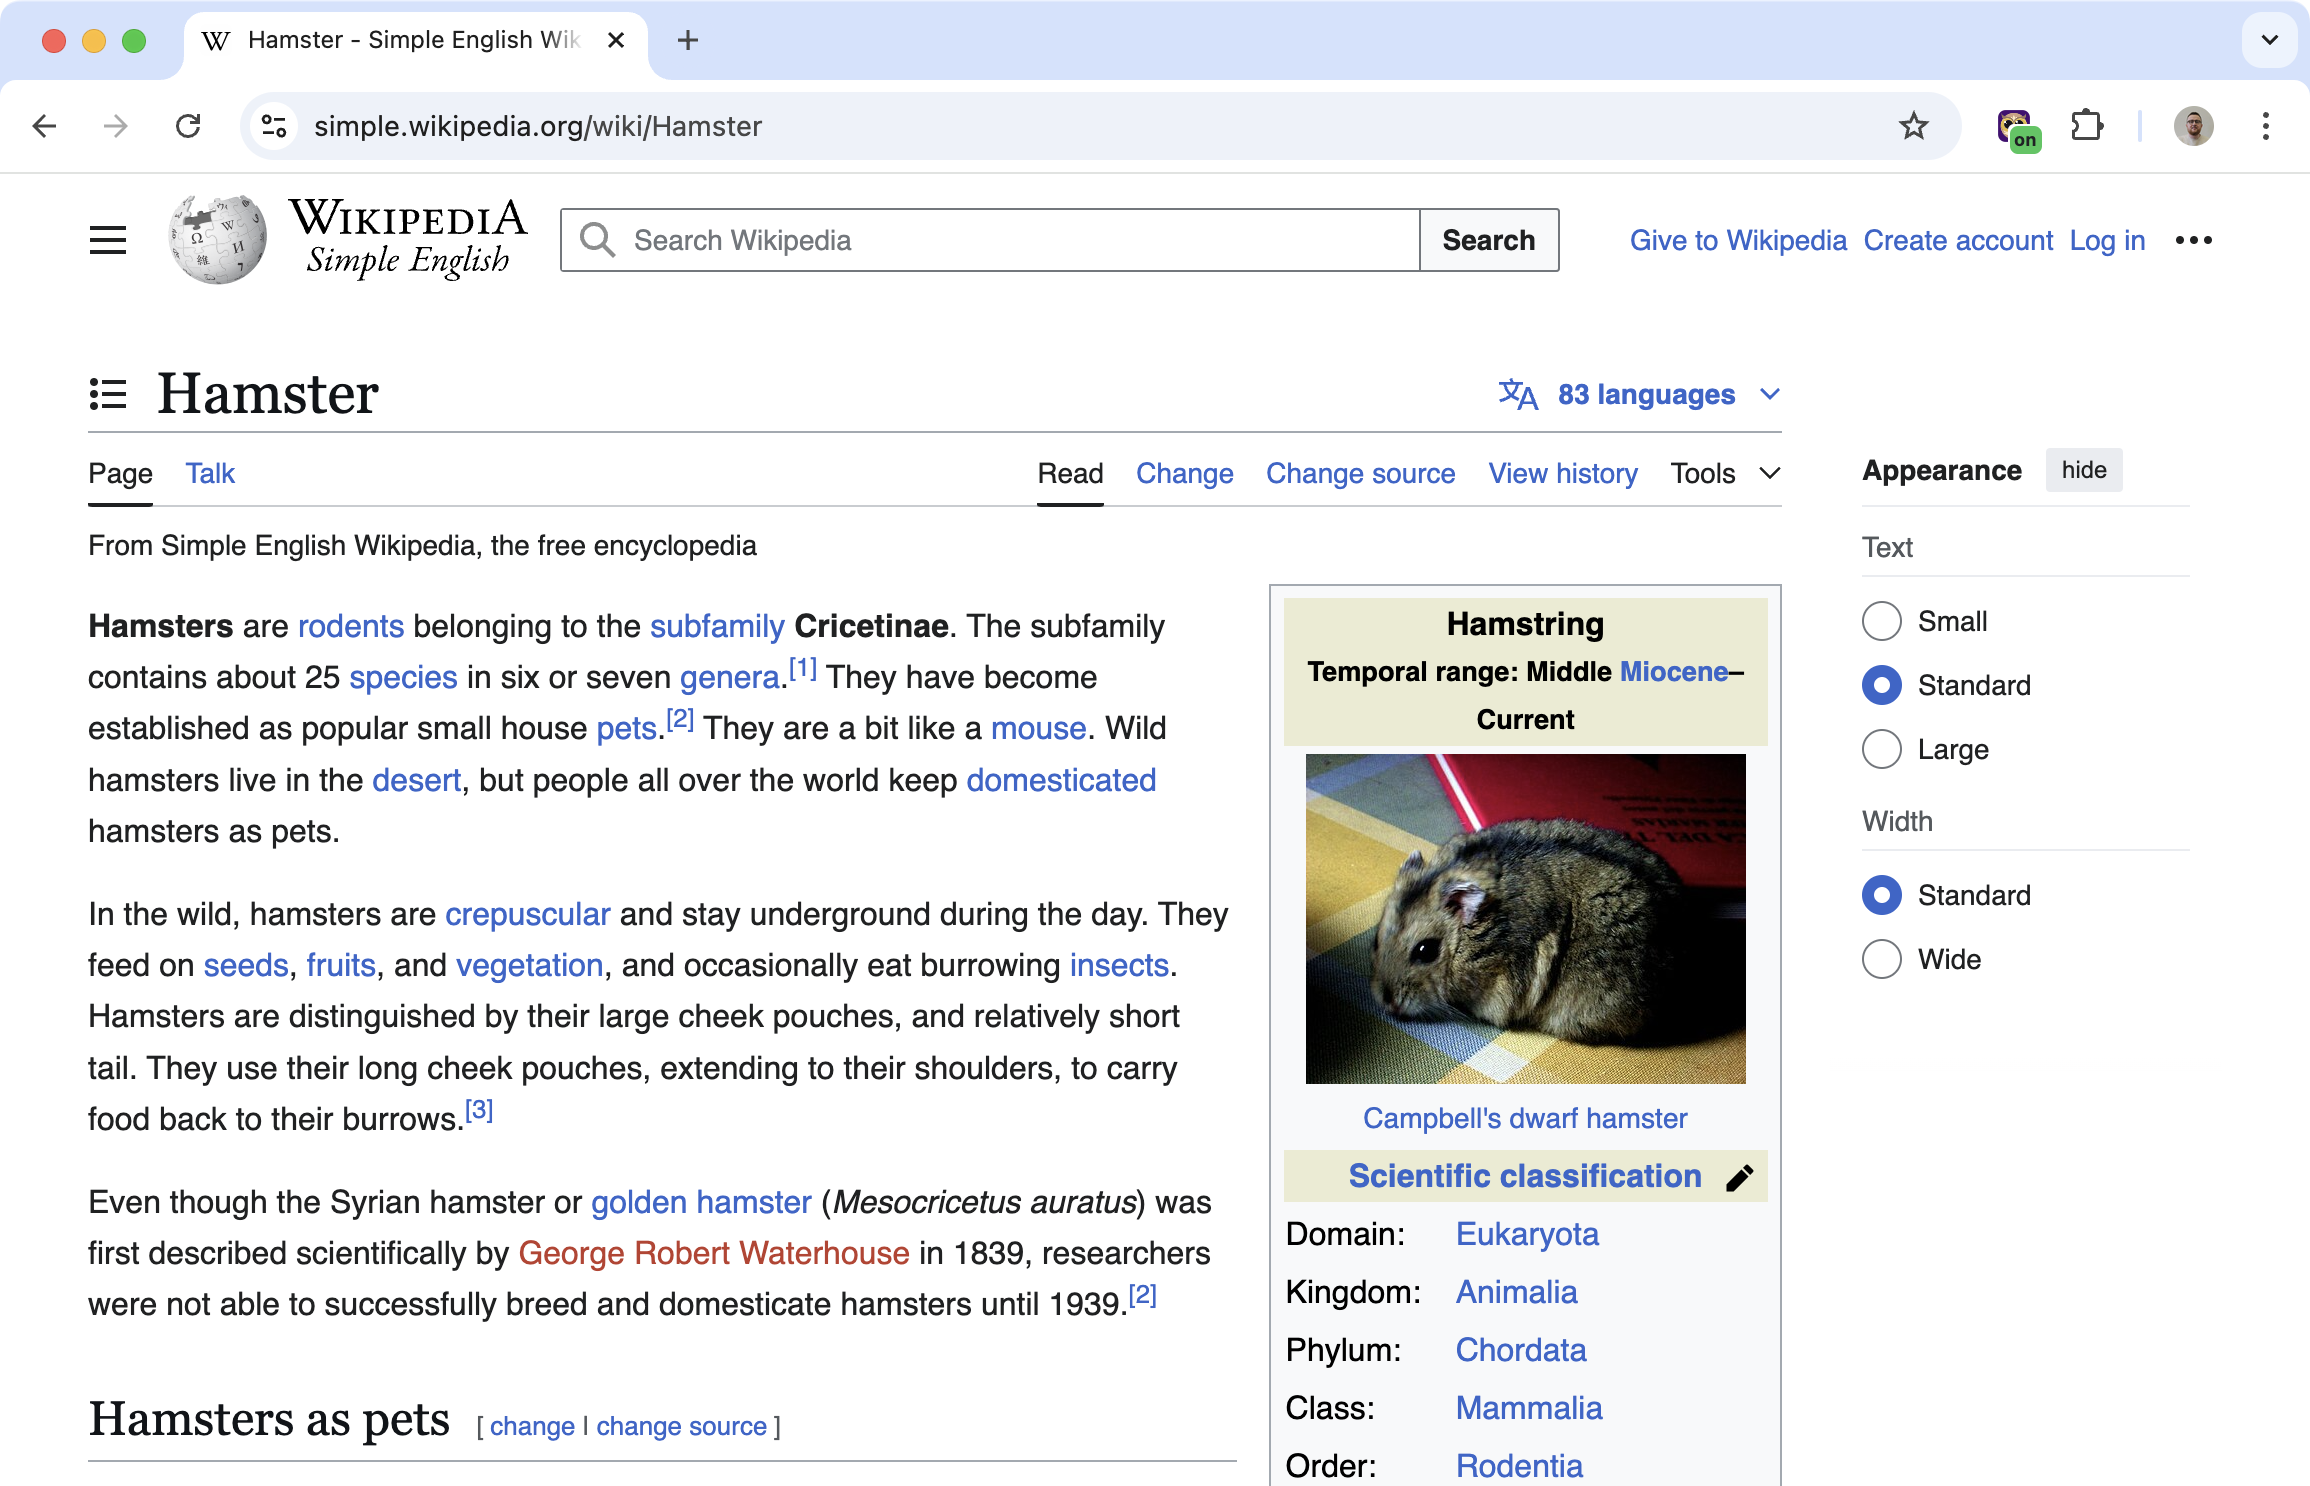This screenshot has height=1486, width=2310.
Task: Expand the 83 languages dropdown
Action: click(x=1769, y=394)
